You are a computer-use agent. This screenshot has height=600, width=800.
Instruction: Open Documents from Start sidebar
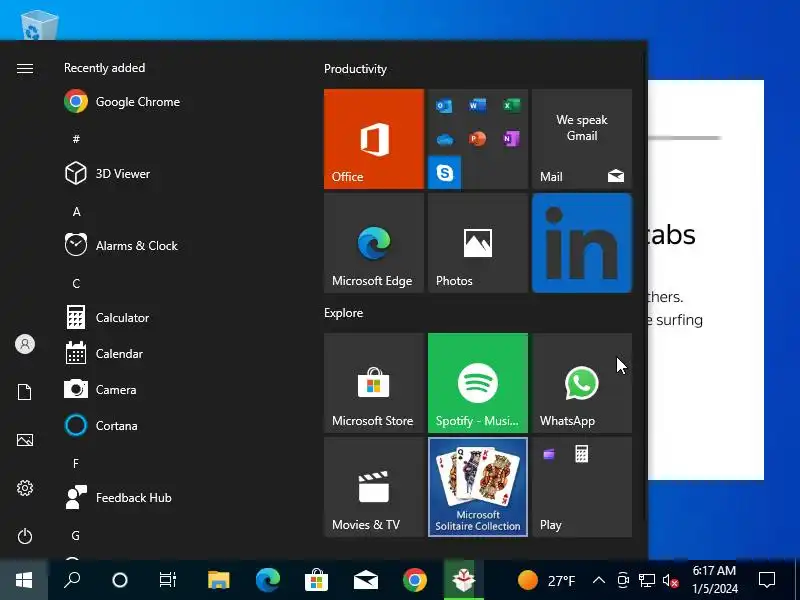[x=24, y=392]
